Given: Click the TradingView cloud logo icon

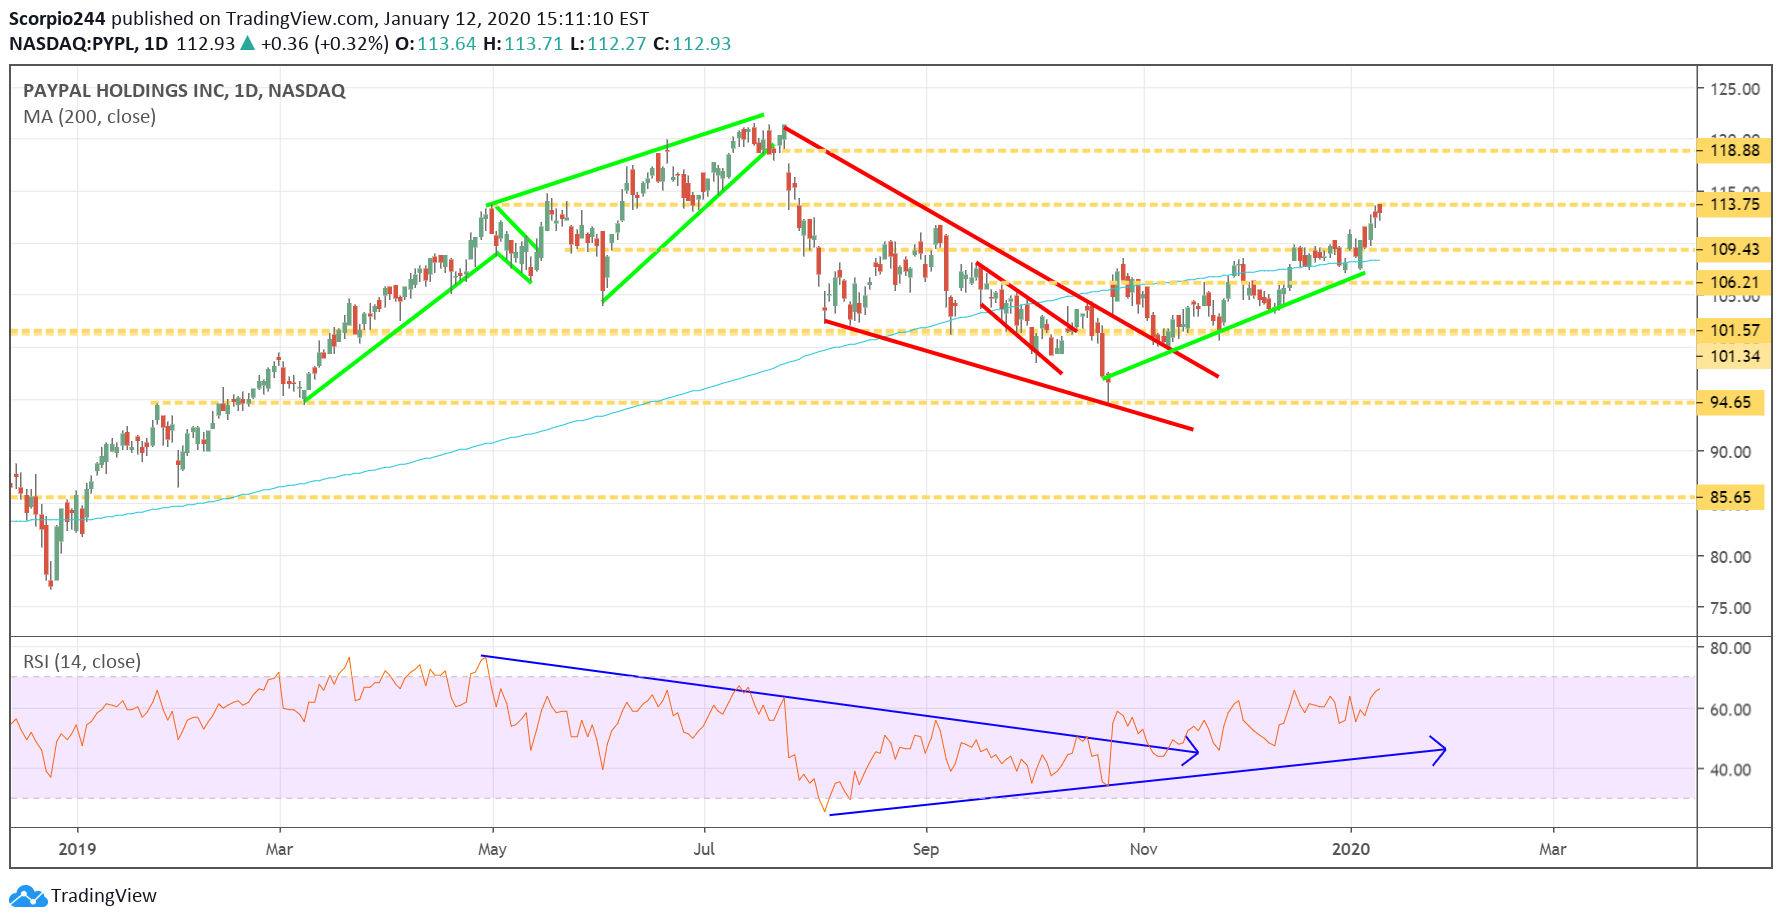Looking at the screenshot, I should point(28,896).
